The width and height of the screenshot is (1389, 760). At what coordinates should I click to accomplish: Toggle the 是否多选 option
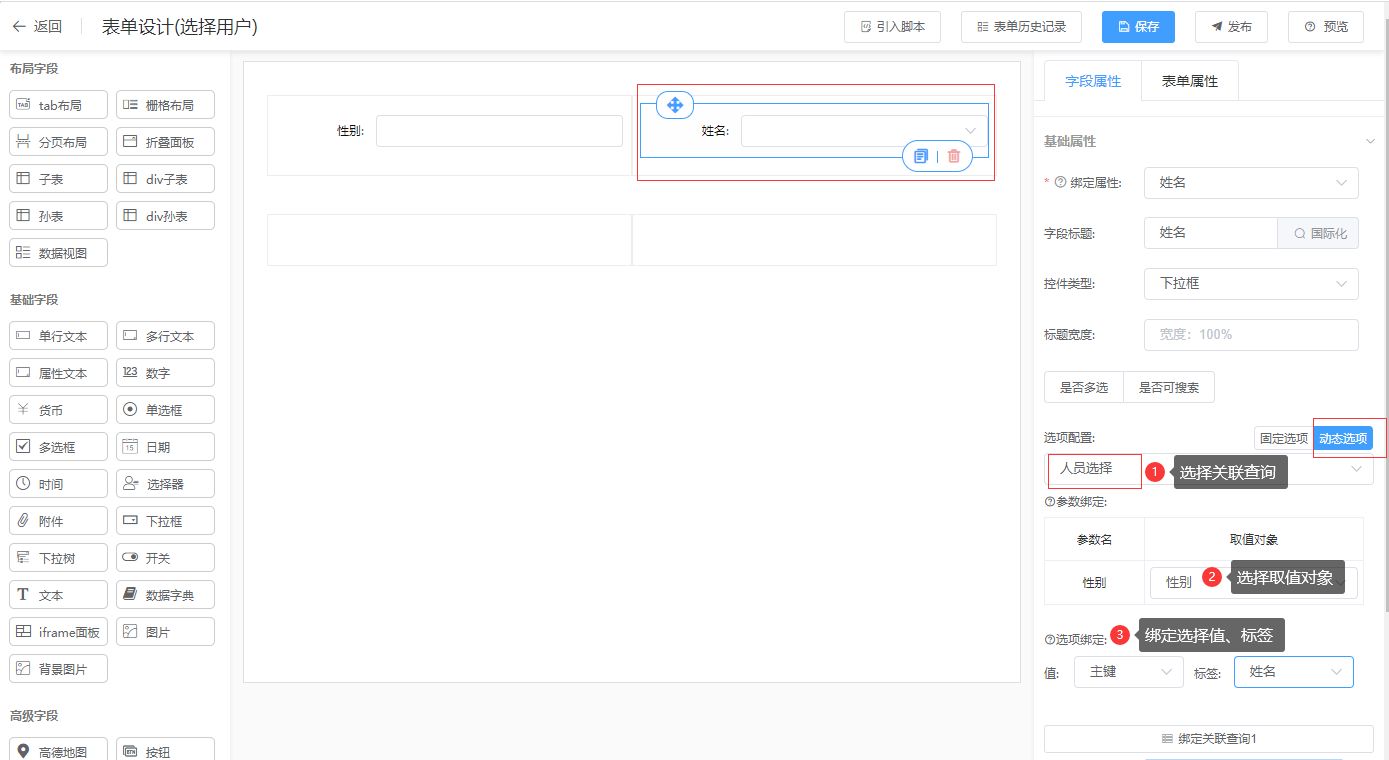[1083, 388]
